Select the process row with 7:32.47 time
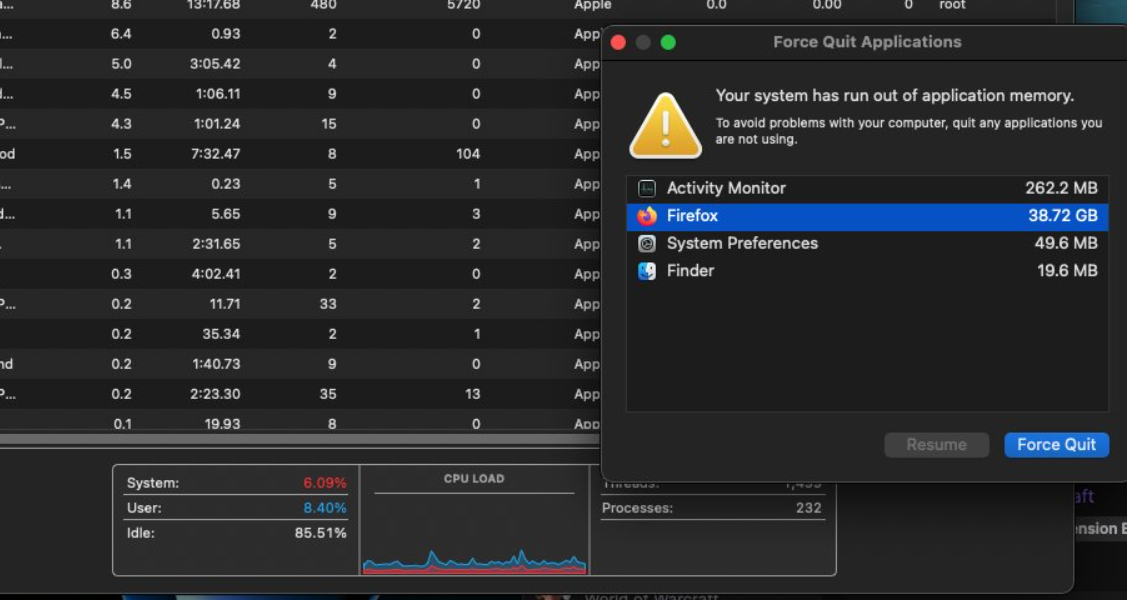 300,154
